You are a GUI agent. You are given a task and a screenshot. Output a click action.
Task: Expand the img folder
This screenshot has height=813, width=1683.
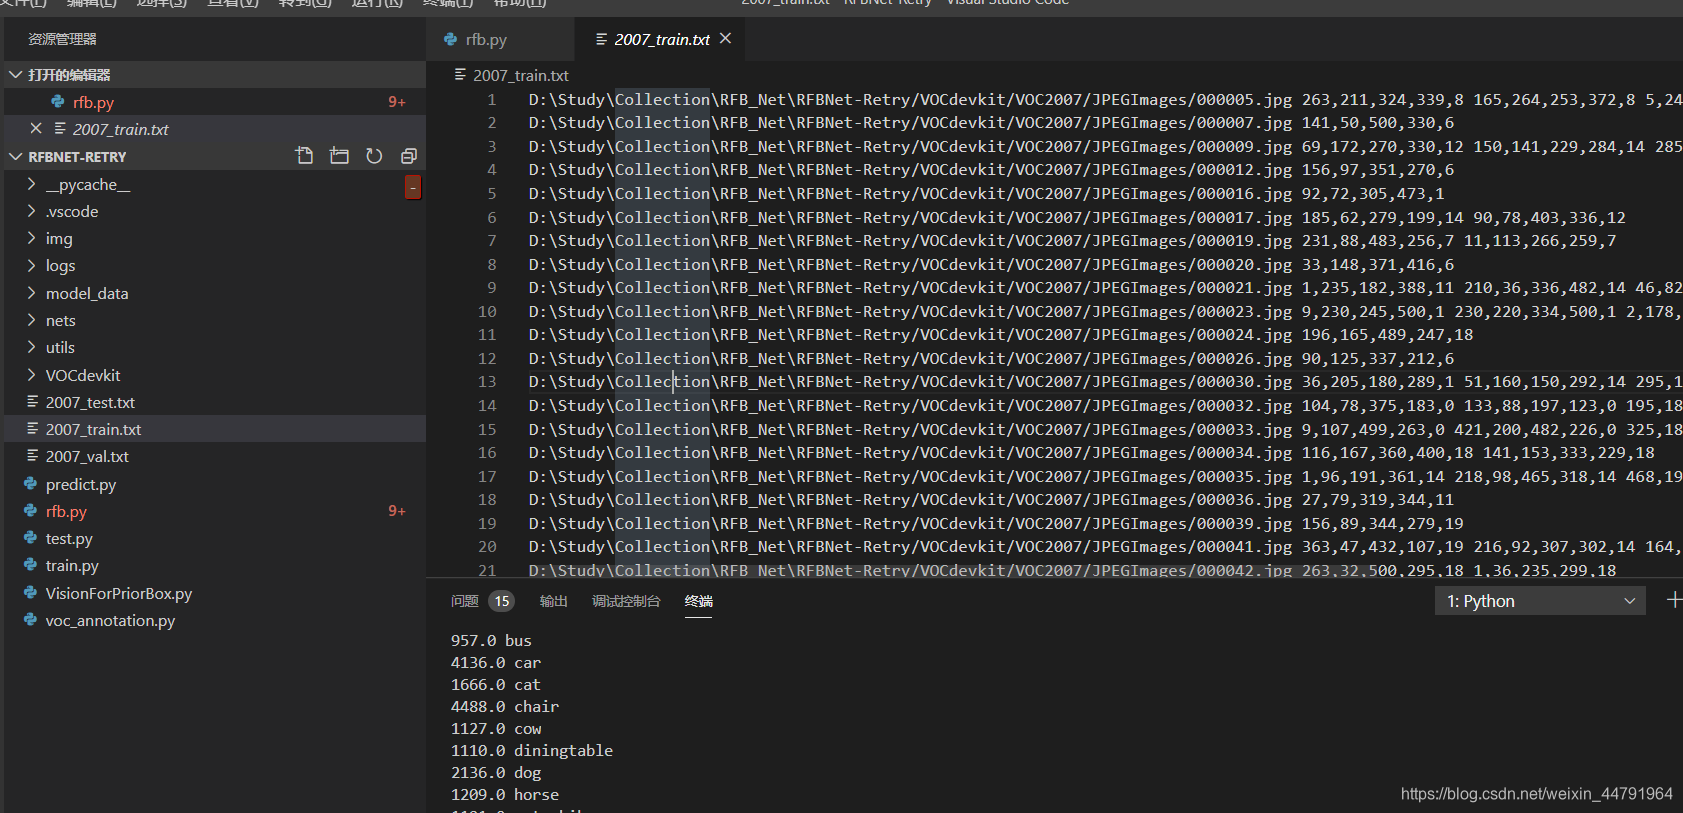(215, 239)
